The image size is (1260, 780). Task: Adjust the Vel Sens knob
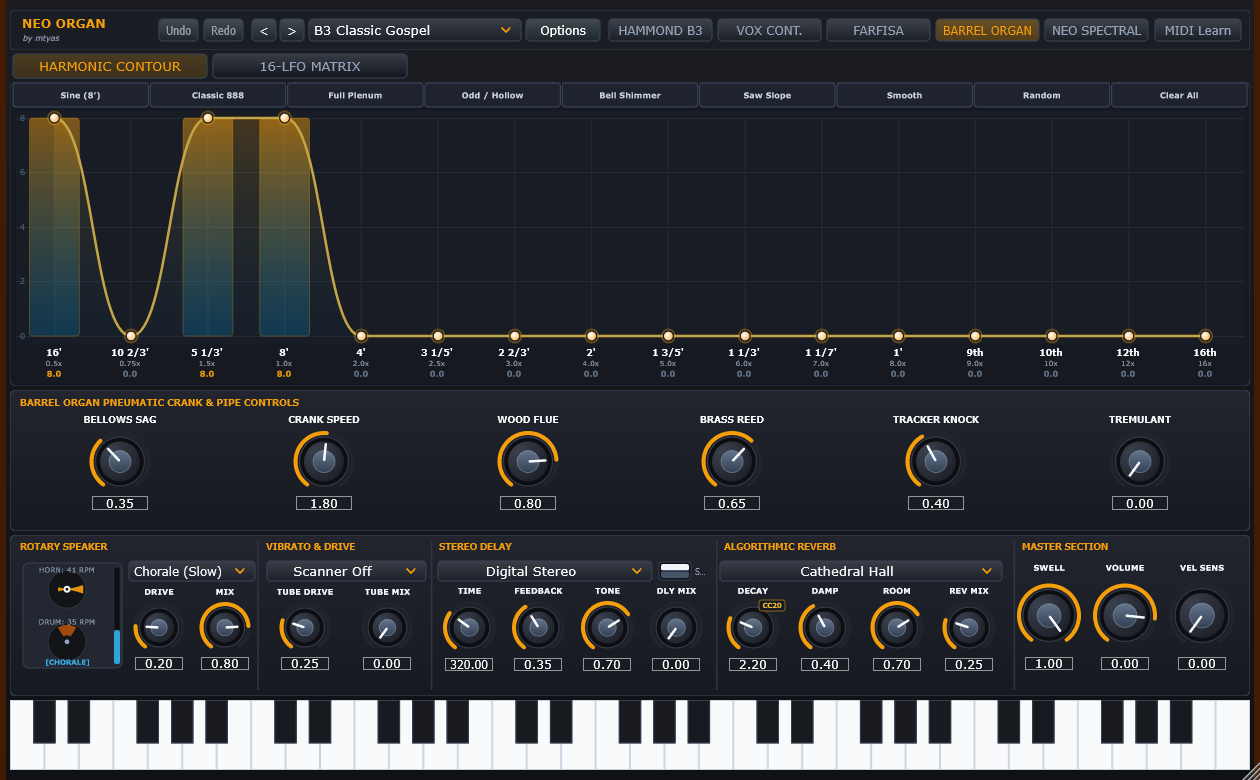coord(1201,615)
